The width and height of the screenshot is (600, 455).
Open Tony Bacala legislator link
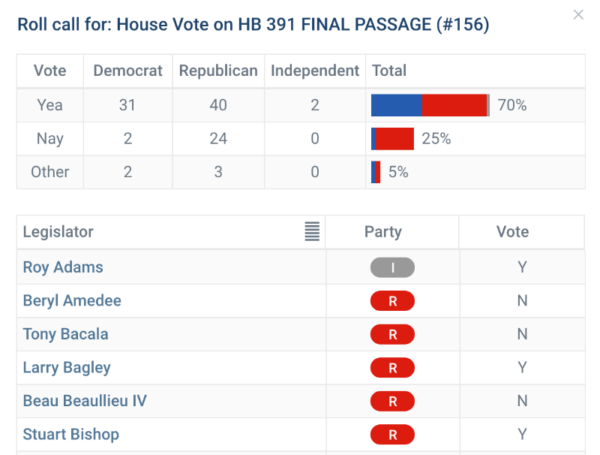[x=66, y=334]
